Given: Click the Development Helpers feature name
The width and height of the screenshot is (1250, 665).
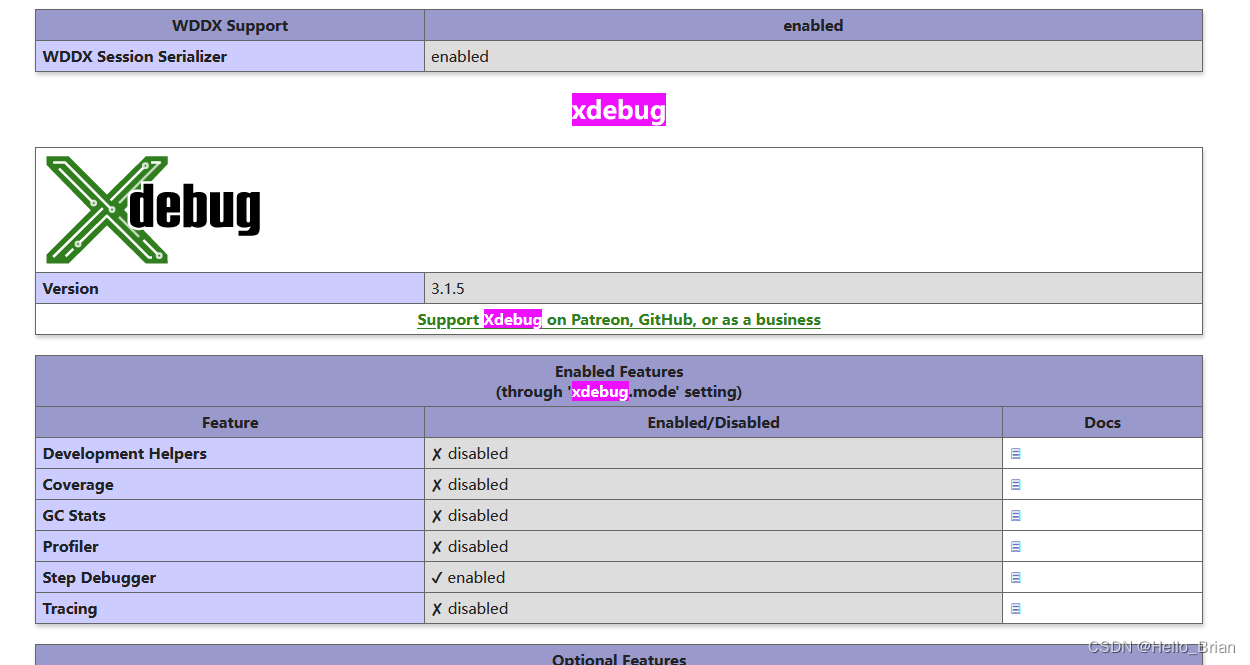Looking at the screenshot, I should (125, 454).
